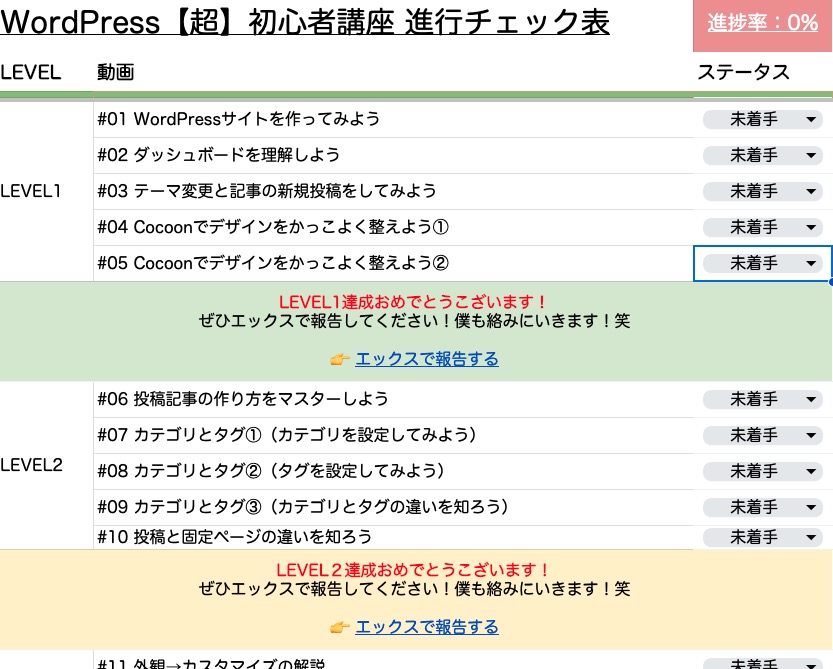This screenshot has width=833, height=669.
Task: Click the pointing hand emoji in LEVEL2 banner
Action: [339, 628]
